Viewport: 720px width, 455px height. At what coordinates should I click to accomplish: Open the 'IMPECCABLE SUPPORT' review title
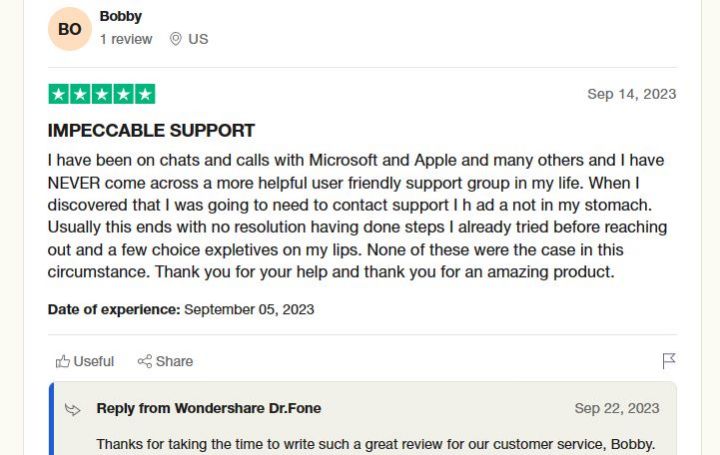coord(151,130)
